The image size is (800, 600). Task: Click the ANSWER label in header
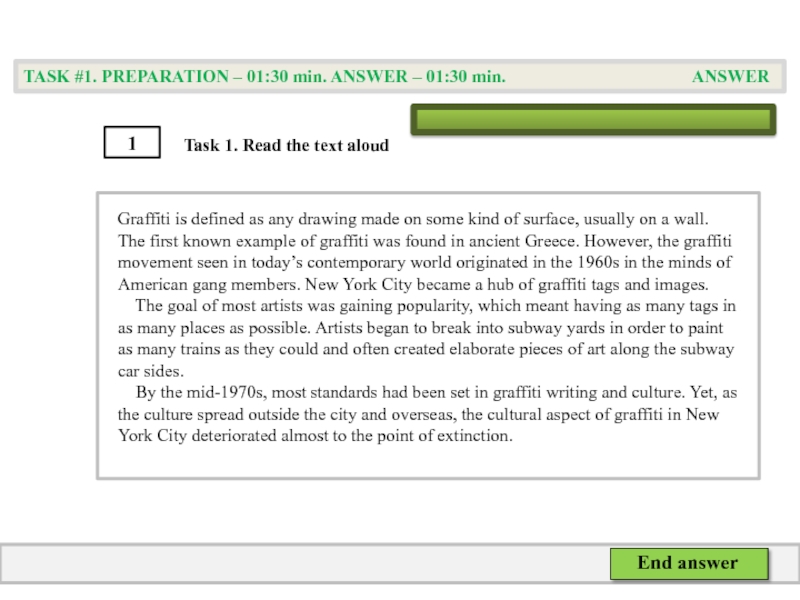[x=730, y=76]
